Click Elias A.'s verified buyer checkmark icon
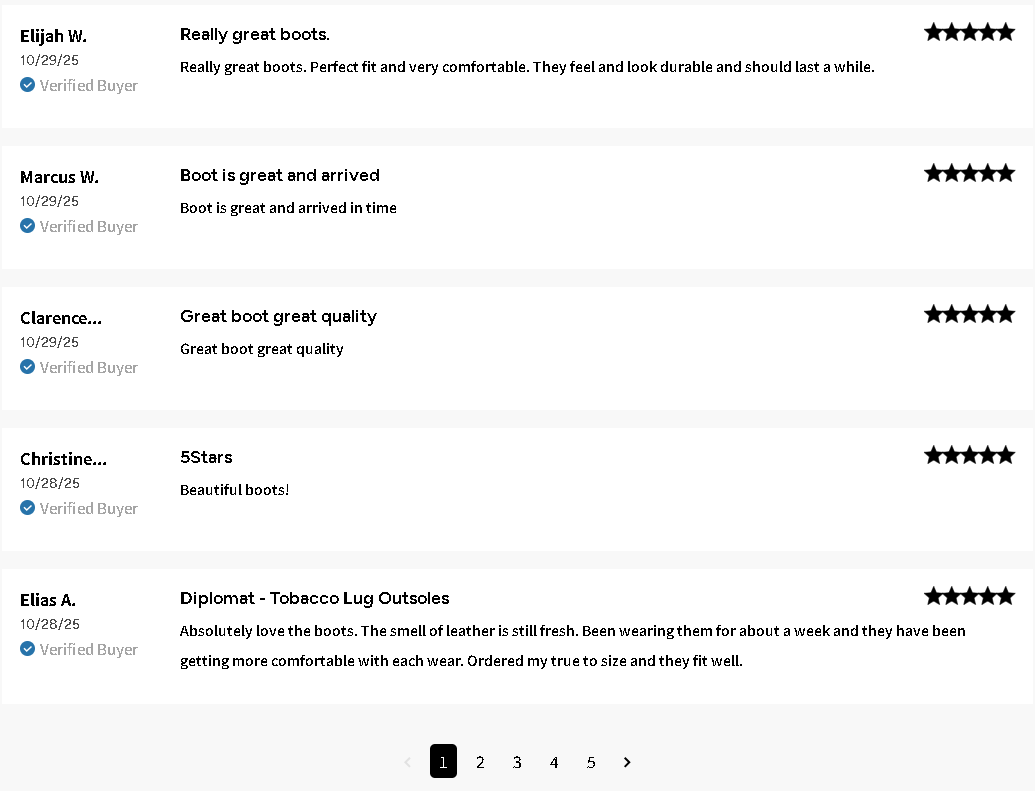 (28, 649)
